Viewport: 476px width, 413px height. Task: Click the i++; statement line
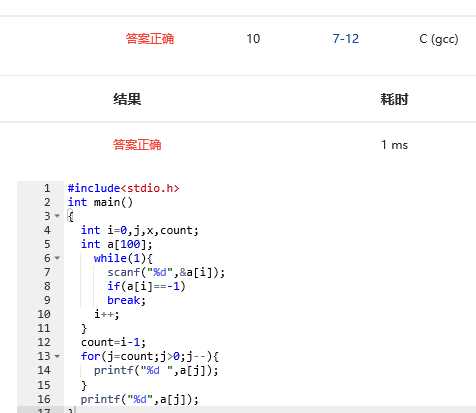click(107, 314)
